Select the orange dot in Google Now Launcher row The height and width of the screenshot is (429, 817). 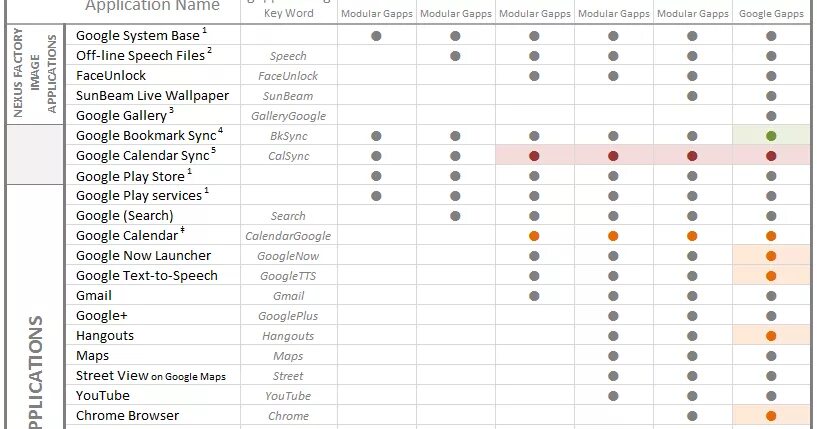click(771, 256)
